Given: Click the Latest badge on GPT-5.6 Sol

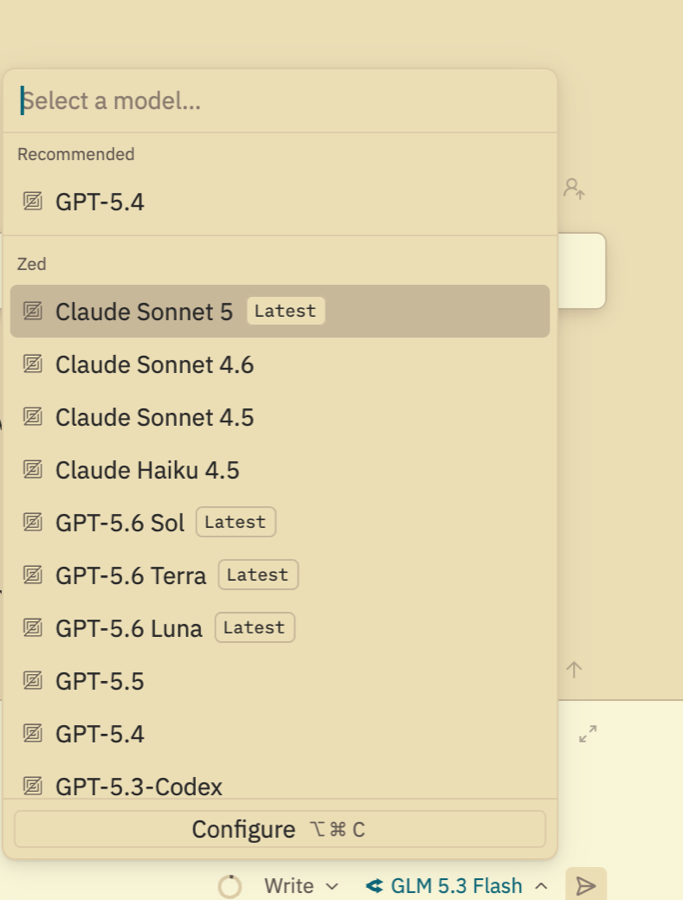Looking at the screenshot, I should click(x=235, y=522).
